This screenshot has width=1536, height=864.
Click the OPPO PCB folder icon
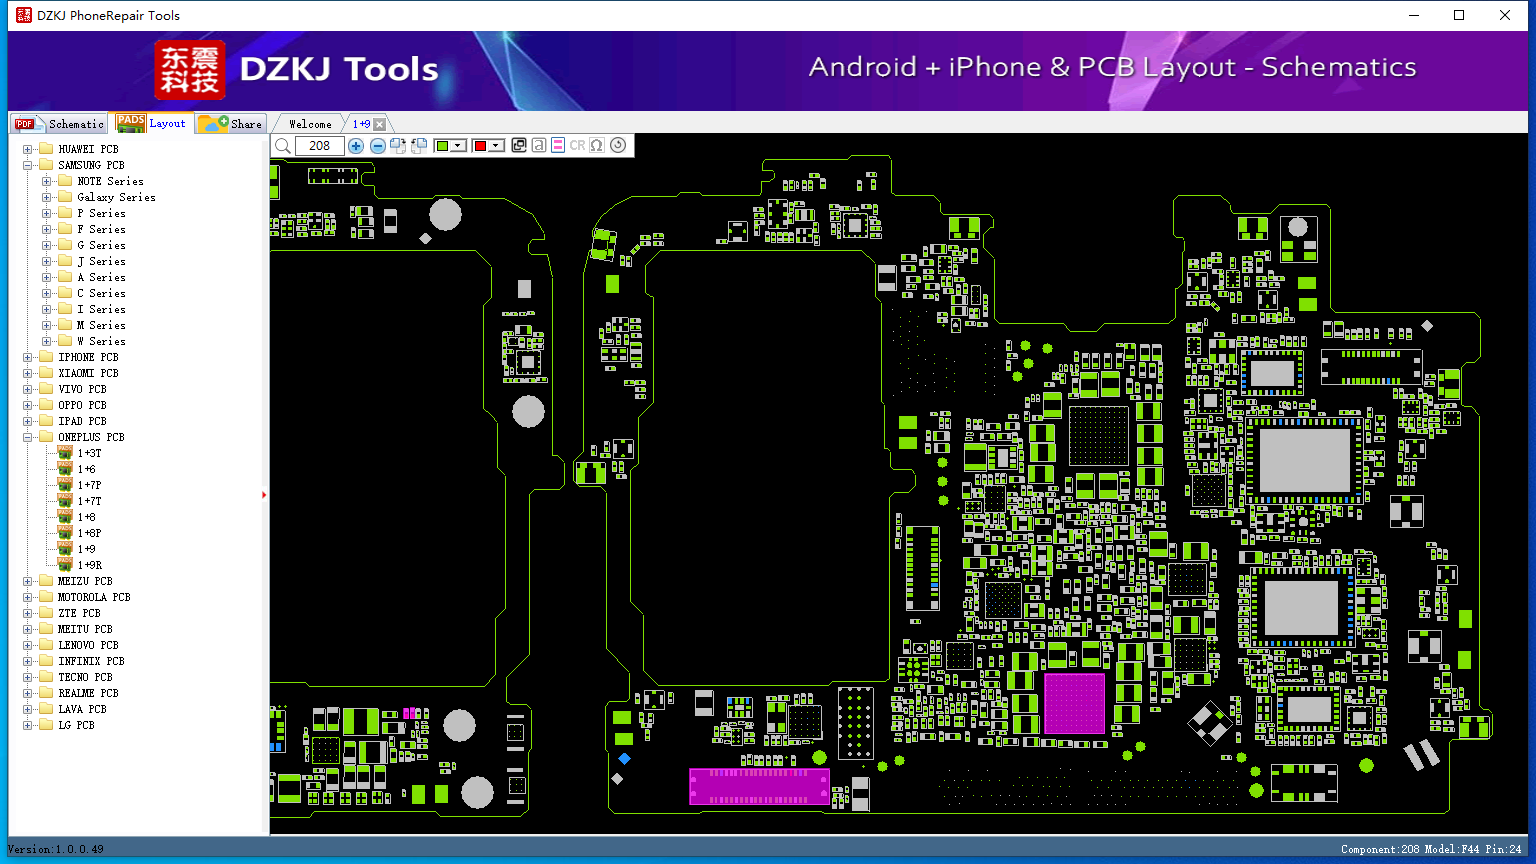click(46, 405)
